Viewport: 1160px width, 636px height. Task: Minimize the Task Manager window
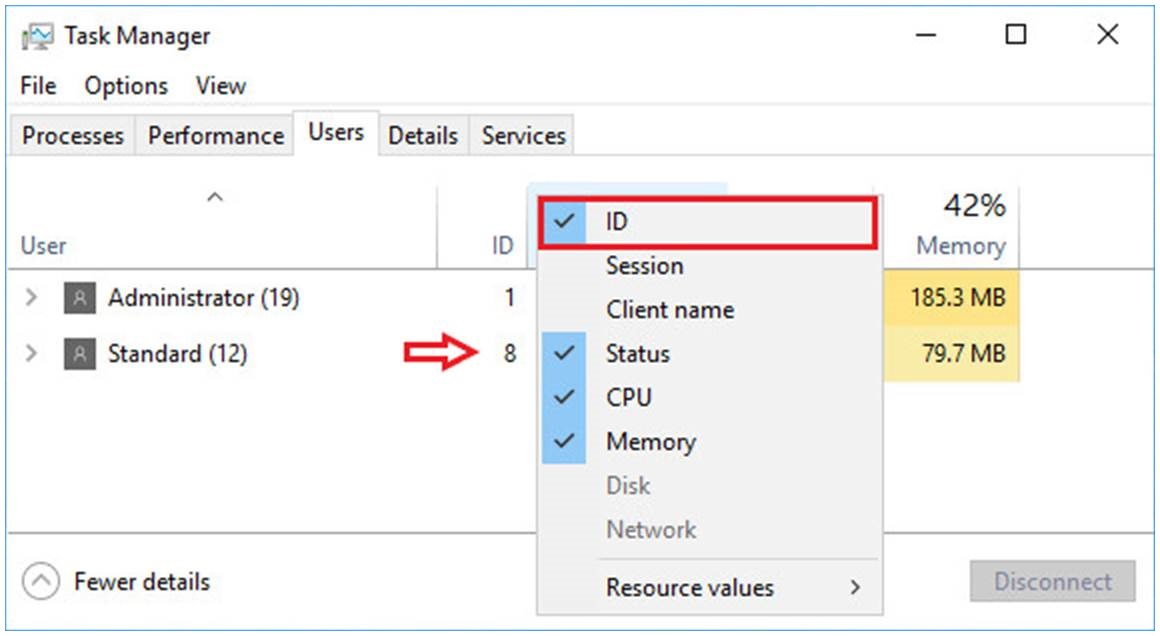926,35
